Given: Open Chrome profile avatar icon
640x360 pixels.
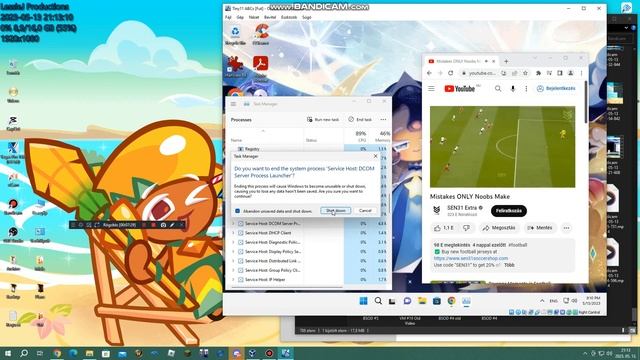Looking at the screenshot, I should pyautogui.click(x=571, y=73).
